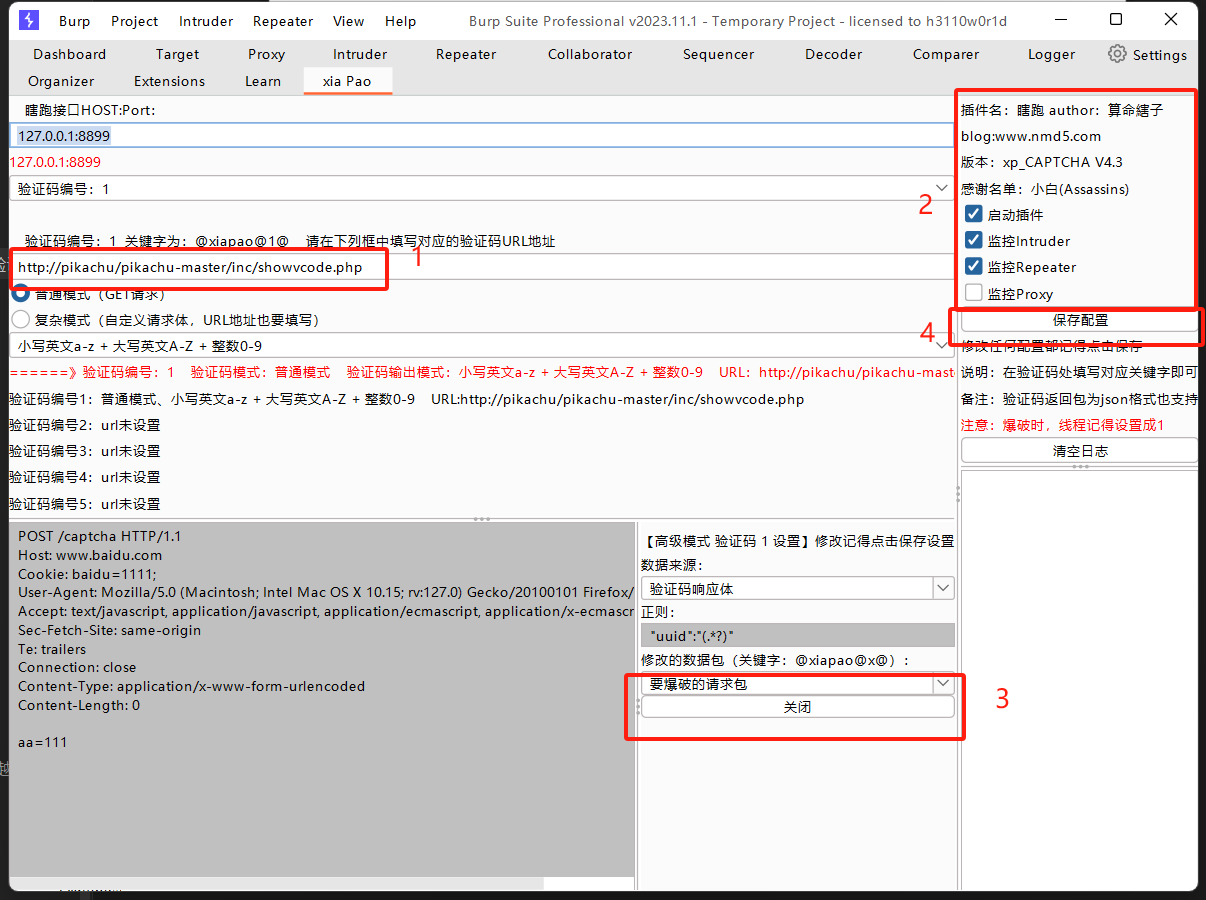Open the Burp menu
This screenshot has height=900, width=1206.
74,21
